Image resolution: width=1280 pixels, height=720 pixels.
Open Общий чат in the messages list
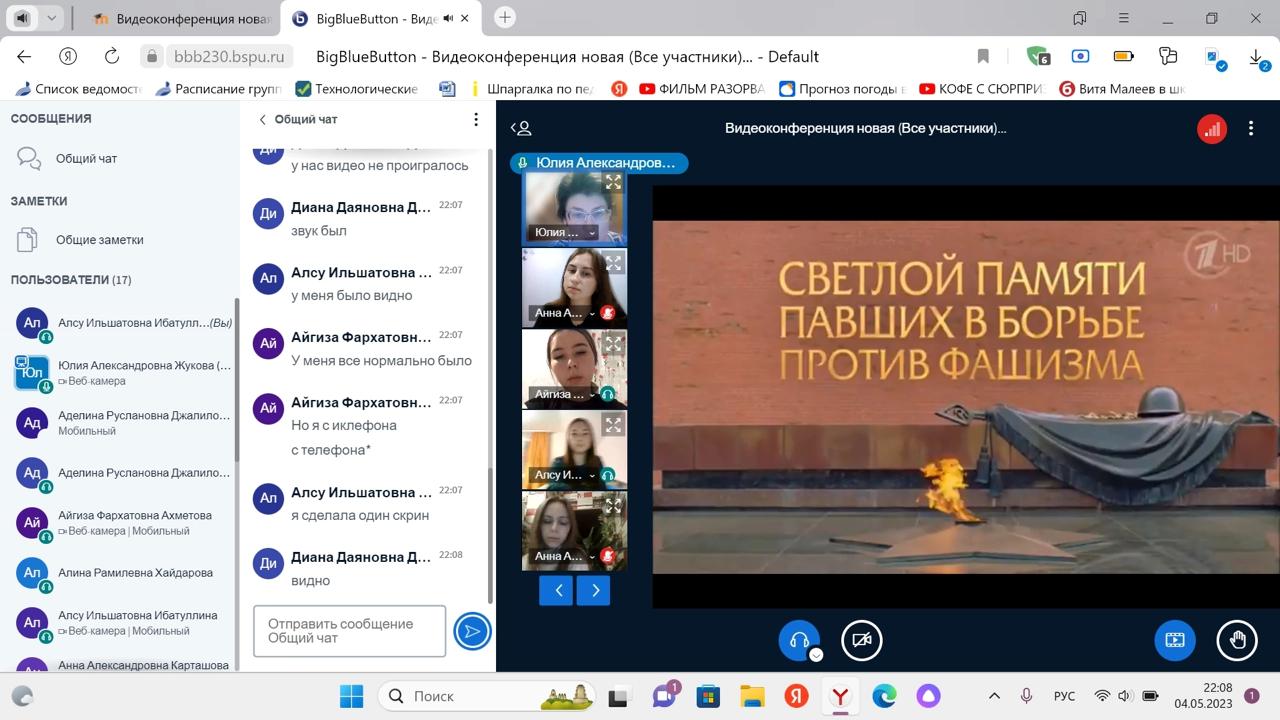click(86, 158)
